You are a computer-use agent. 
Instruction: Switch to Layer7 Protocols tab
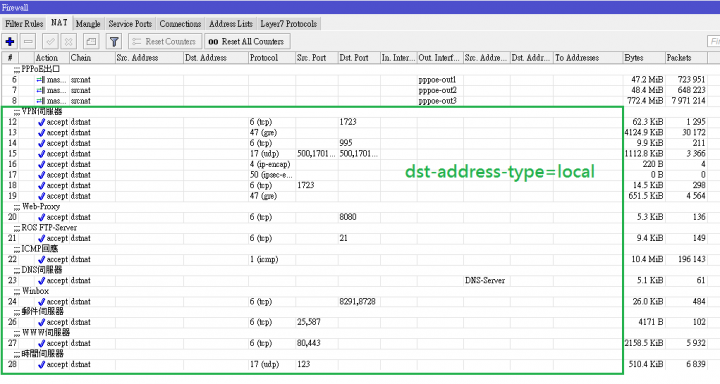pyautogui.click(x=288, y=23)
